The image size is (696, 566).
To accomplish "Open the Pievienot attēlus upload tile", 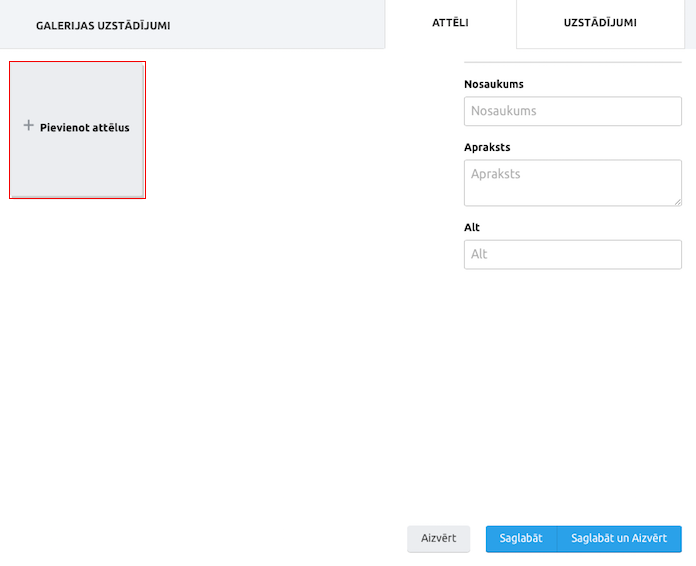I will click(x=77, y=130).
